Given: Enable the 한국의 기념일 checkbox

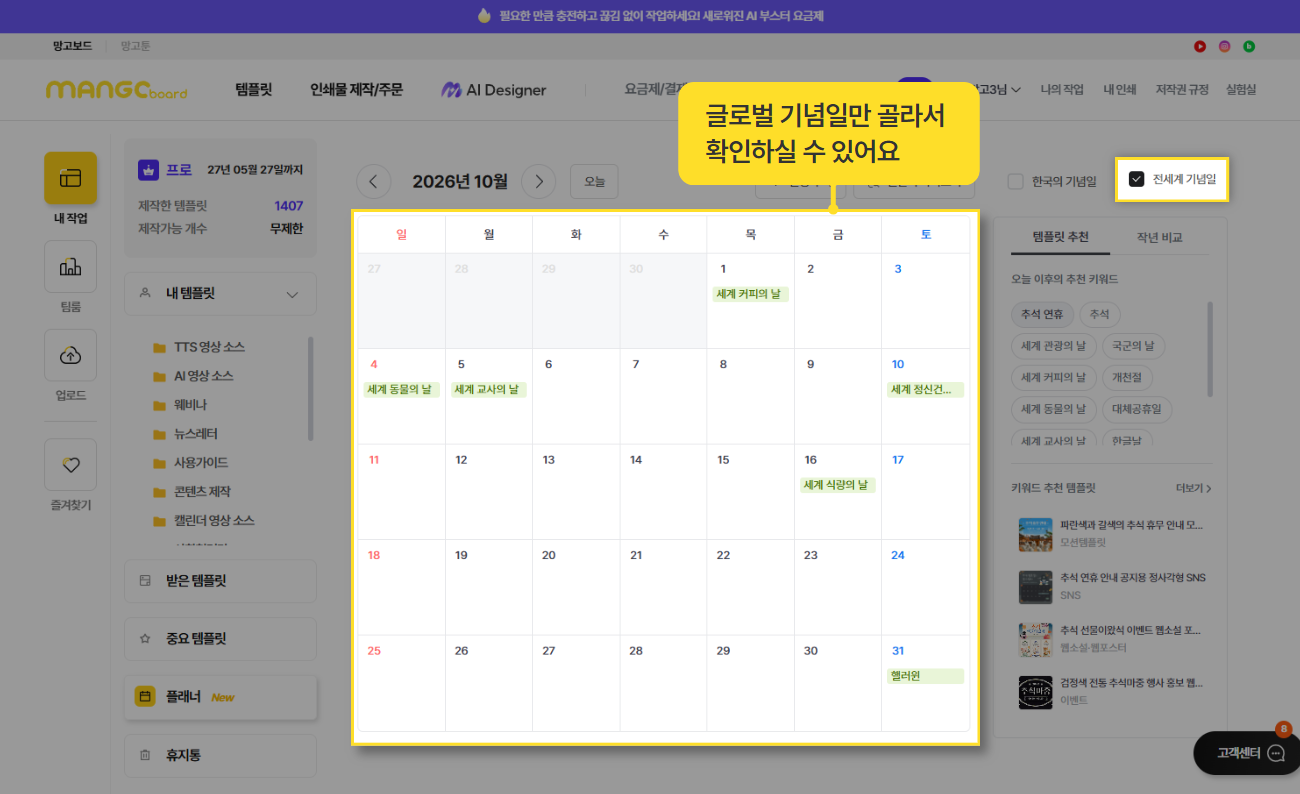Looking at the screenshot, I should (x=1015, y=181).
